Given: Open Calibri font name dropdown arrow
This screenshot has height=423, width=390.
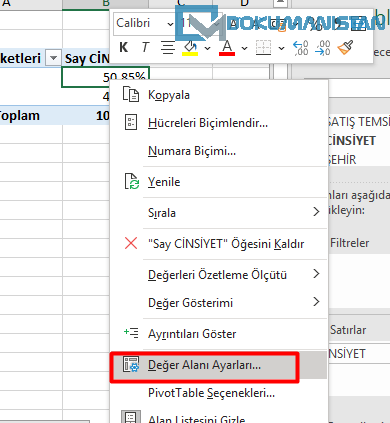Looking at the screenshot, I should pyautogui.click(x=170, y=24).
